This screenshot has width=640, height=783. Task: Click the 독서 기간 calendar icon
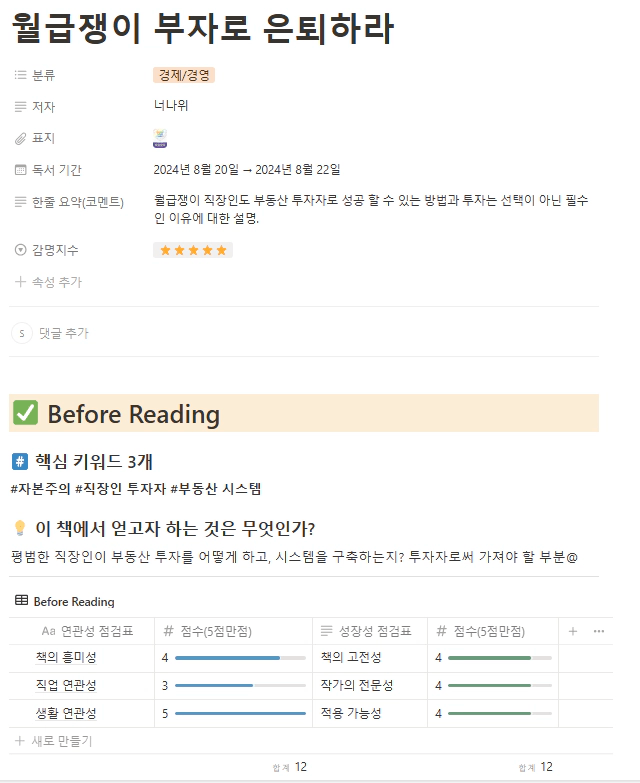point(20,170)
